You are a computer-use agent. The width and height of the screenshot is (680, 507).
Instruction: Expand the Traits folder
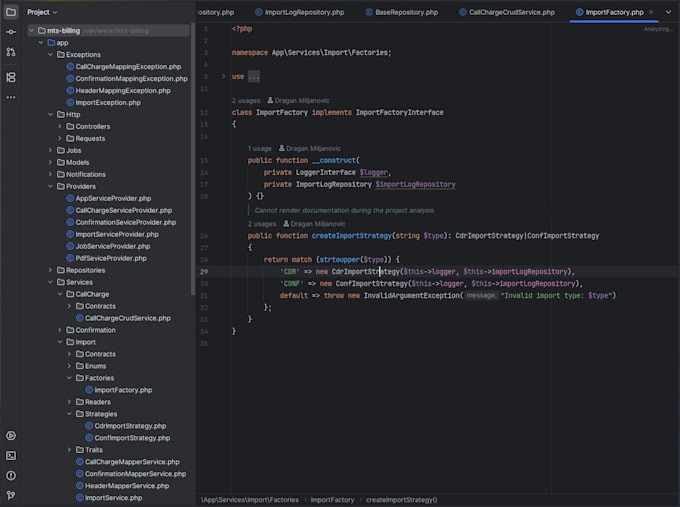click(69, 450)
